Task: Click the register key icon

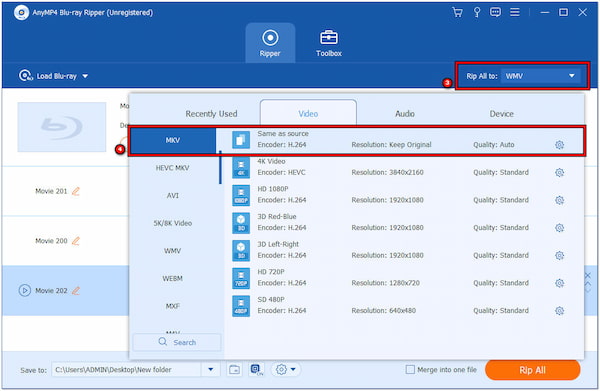Action: [477, 12]
